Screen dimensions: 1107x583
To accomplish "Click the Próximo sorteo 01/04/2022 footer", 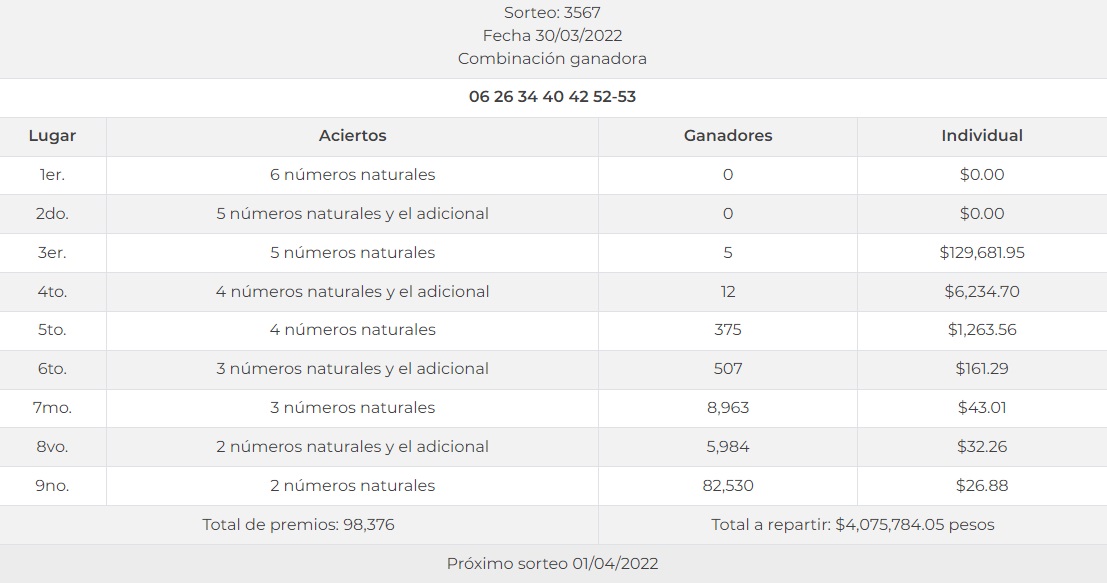I will (552, 564).
